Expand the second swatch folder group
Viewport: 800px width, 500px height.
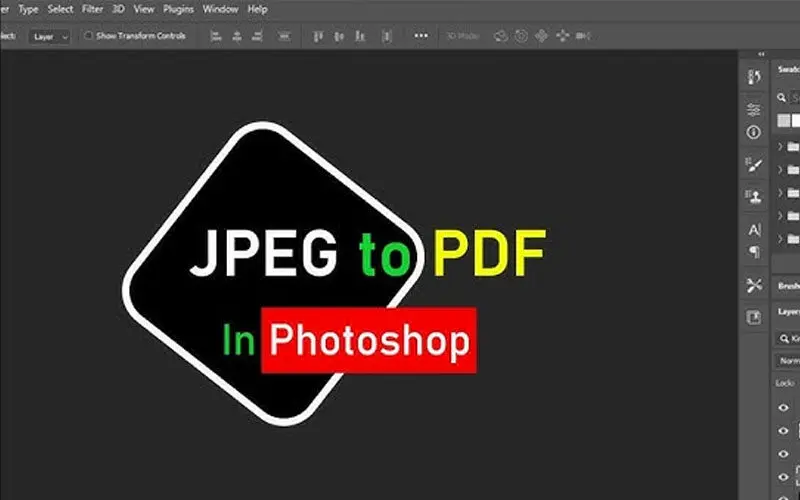[x=780, y=169]
